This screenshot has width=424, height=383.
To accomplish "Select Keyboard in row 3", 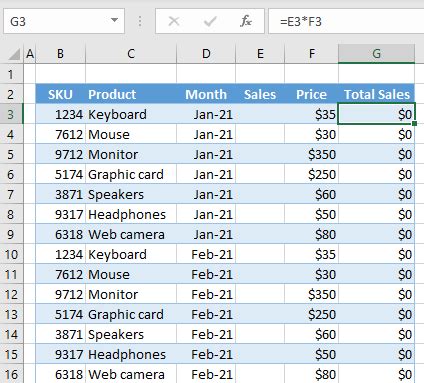I will pyautogui.click(x=131, y=114).
